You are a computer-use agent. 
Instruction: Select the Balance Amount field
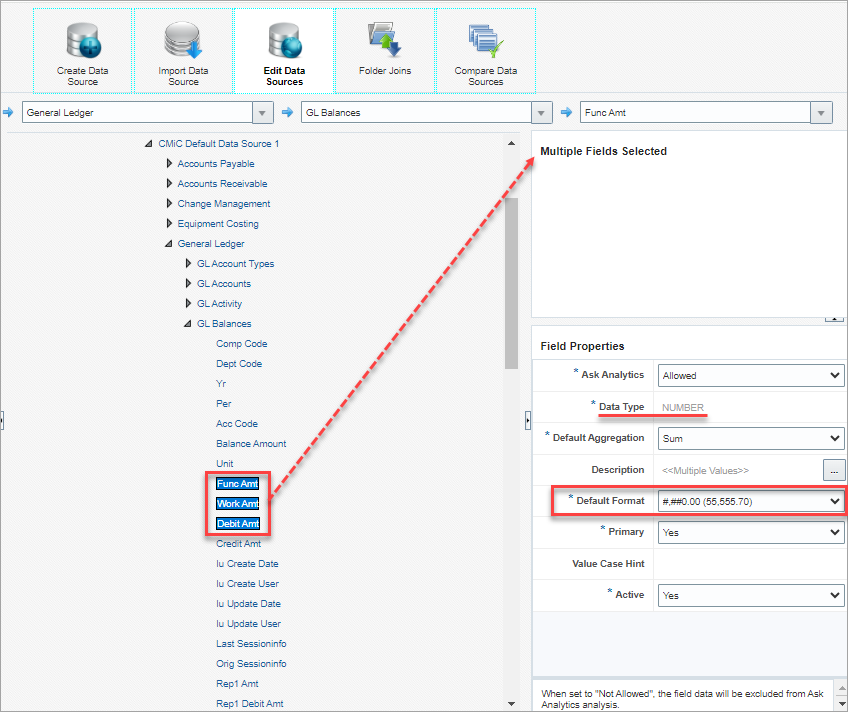(x=251, y=444)
